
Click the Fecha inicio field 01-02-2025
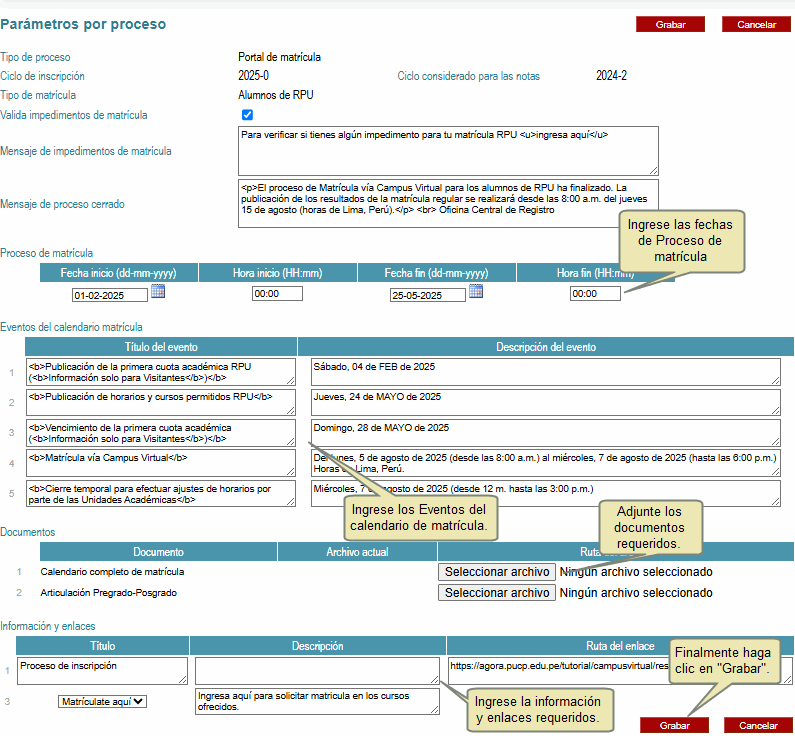point(110,295)
